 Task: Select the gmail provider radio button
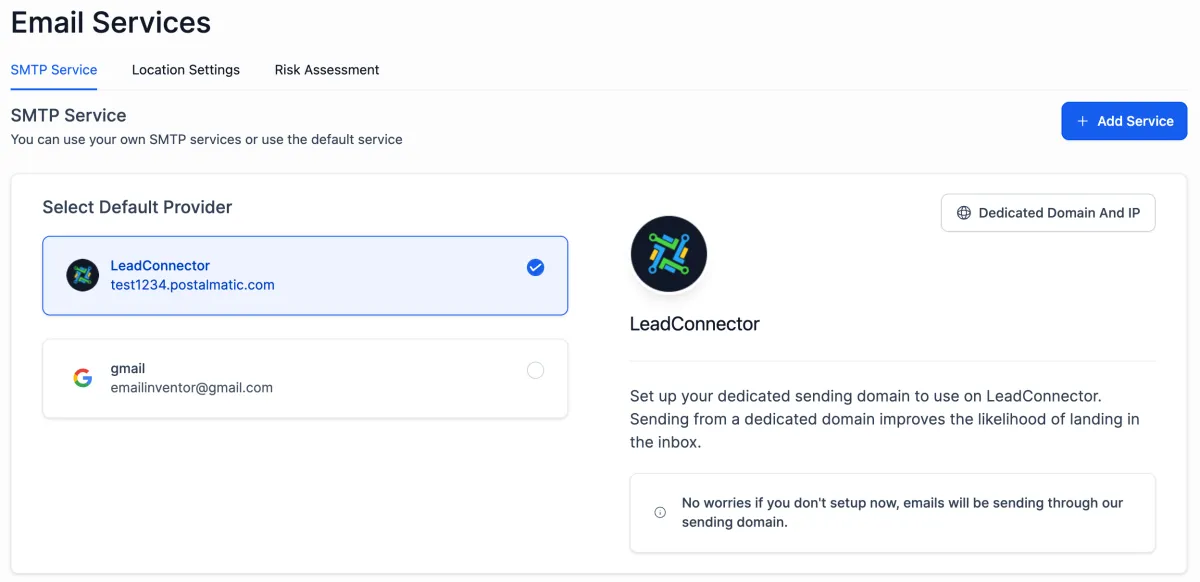click(x=535, y=371)
